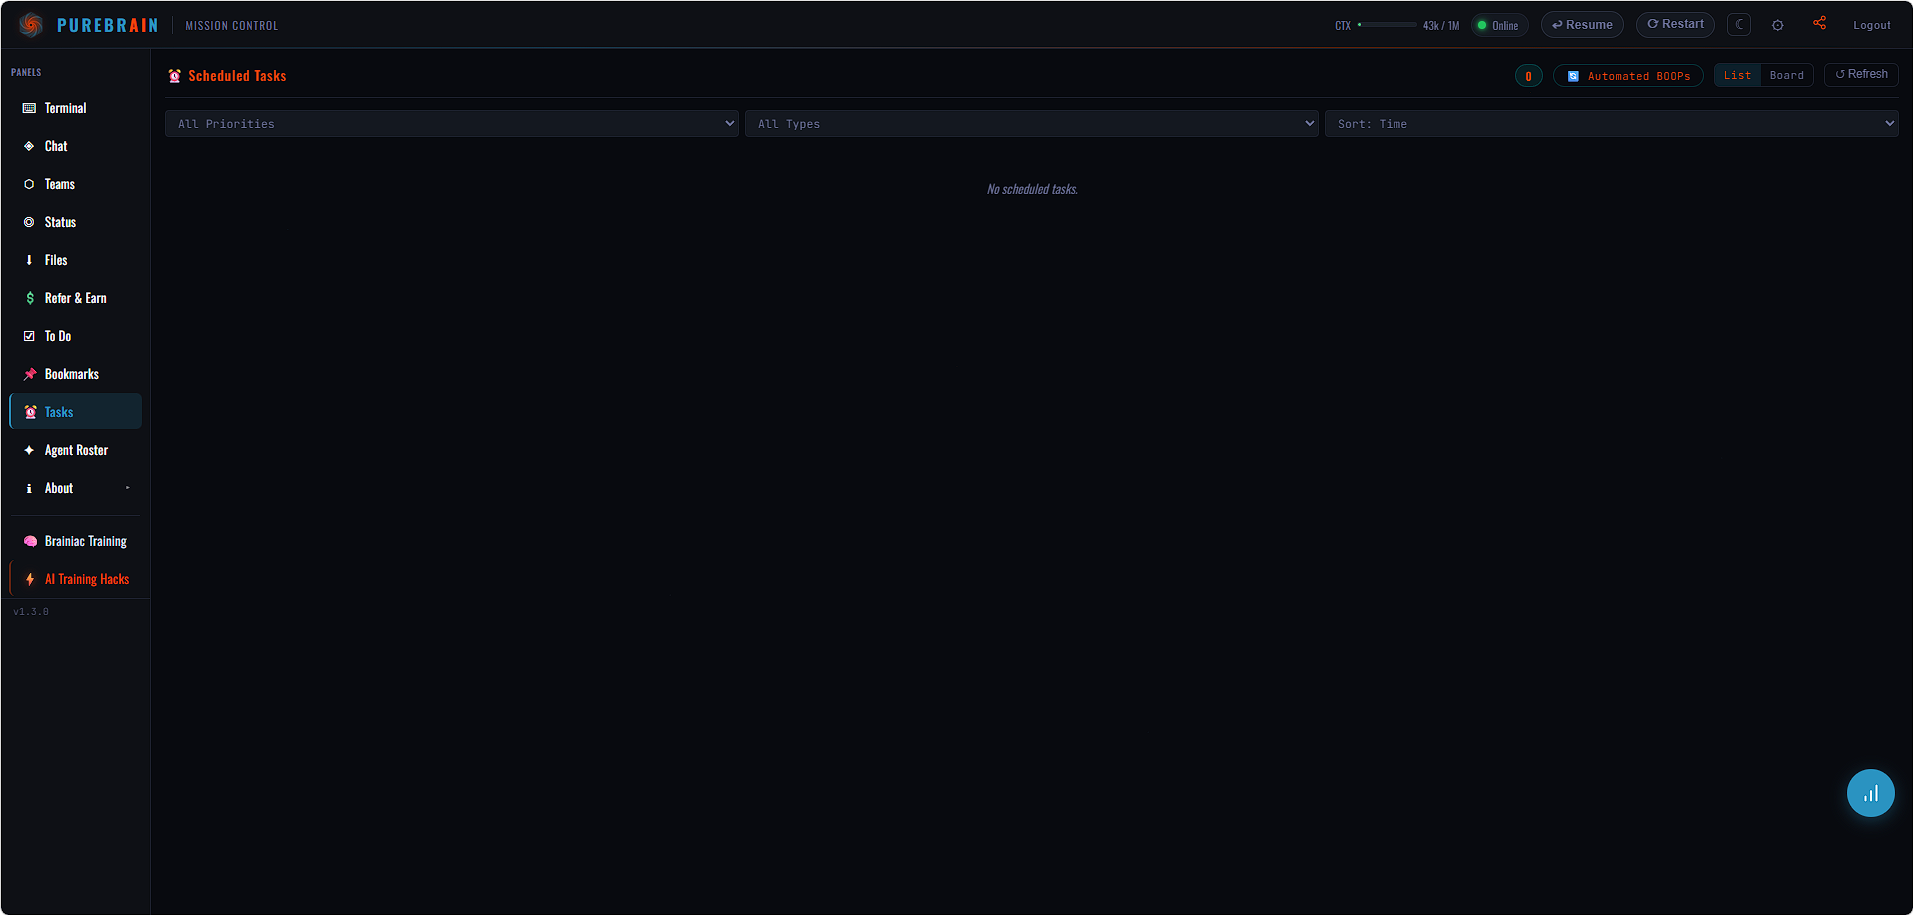
Task: Click the 43k / 1M context text
Action: coord(1441,25)
